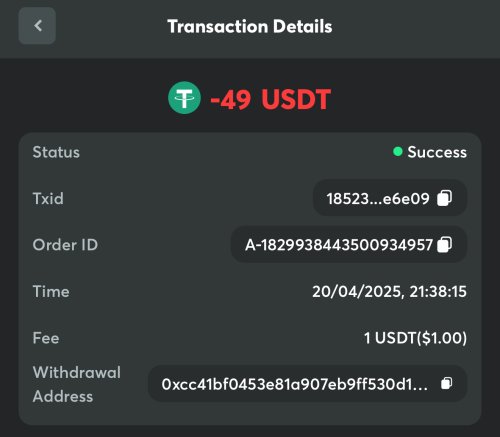Click the Fee label
The height and width of the screenshot is (437, 500).
pyautogui.click(x=46, y=338)
